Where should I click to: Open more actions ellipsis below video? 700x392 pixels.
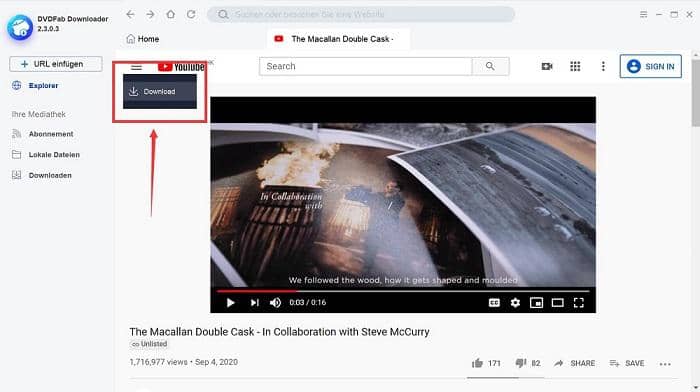(665, 364)
